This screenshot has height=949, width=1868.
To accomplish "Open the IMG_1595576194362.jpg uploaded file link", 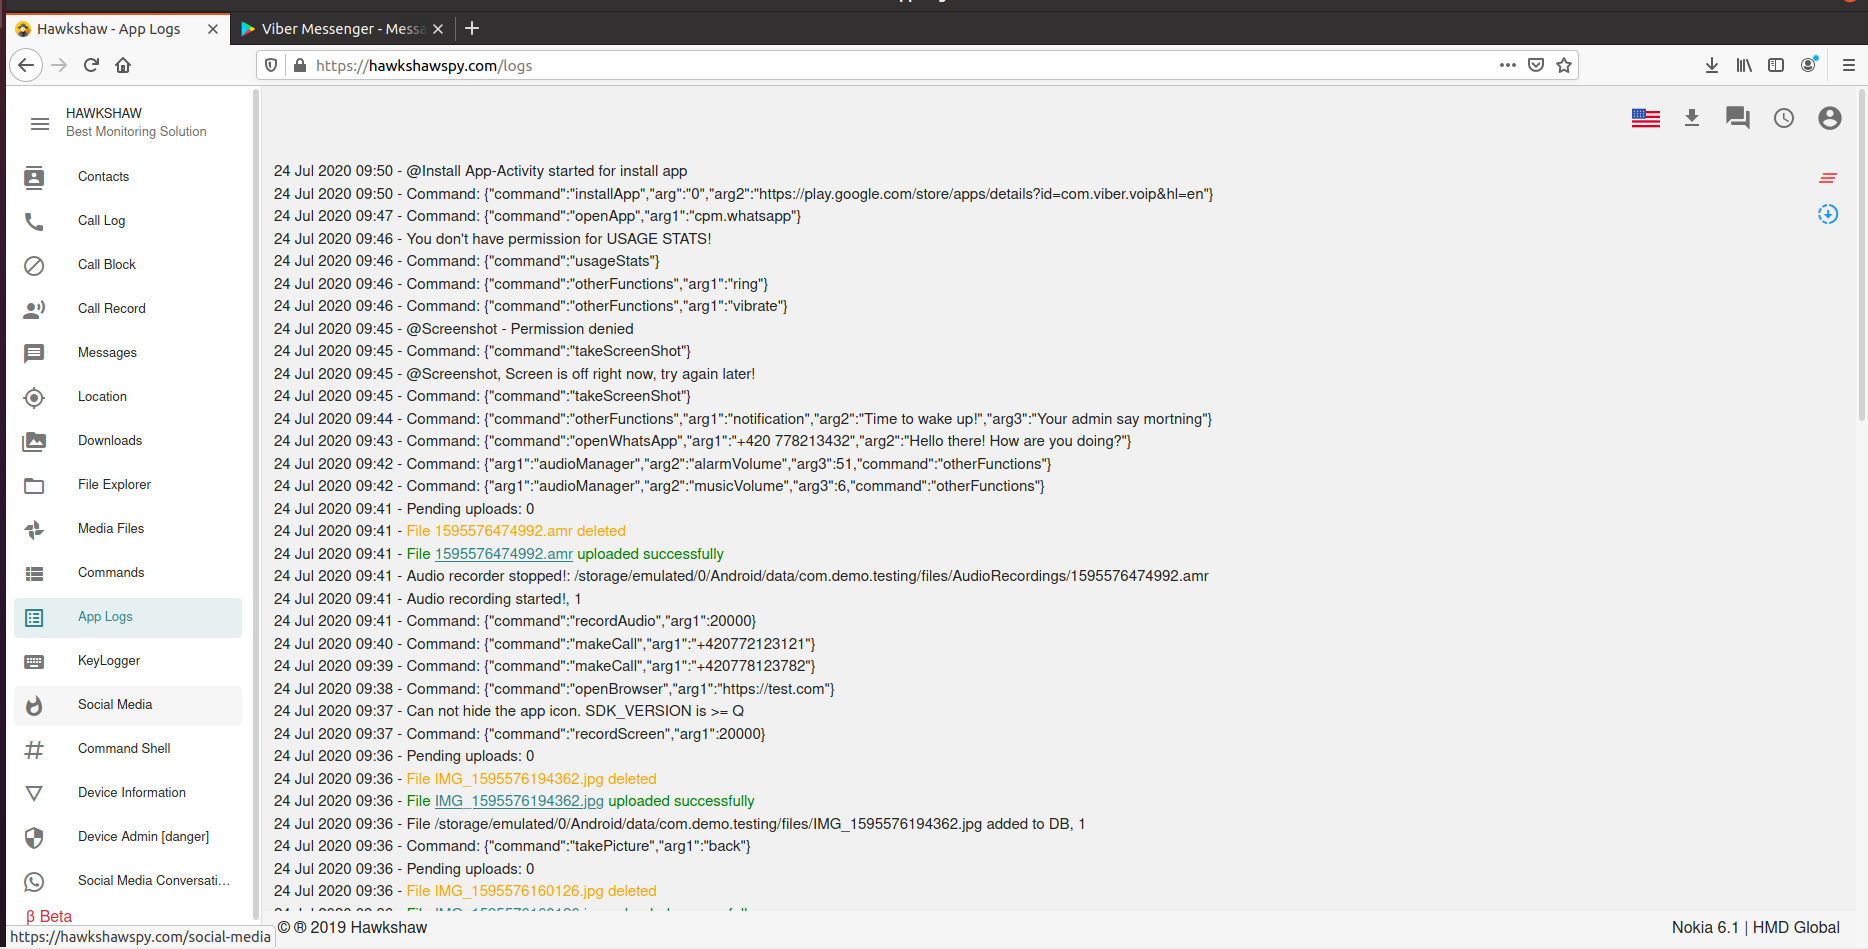I will 519,801.
